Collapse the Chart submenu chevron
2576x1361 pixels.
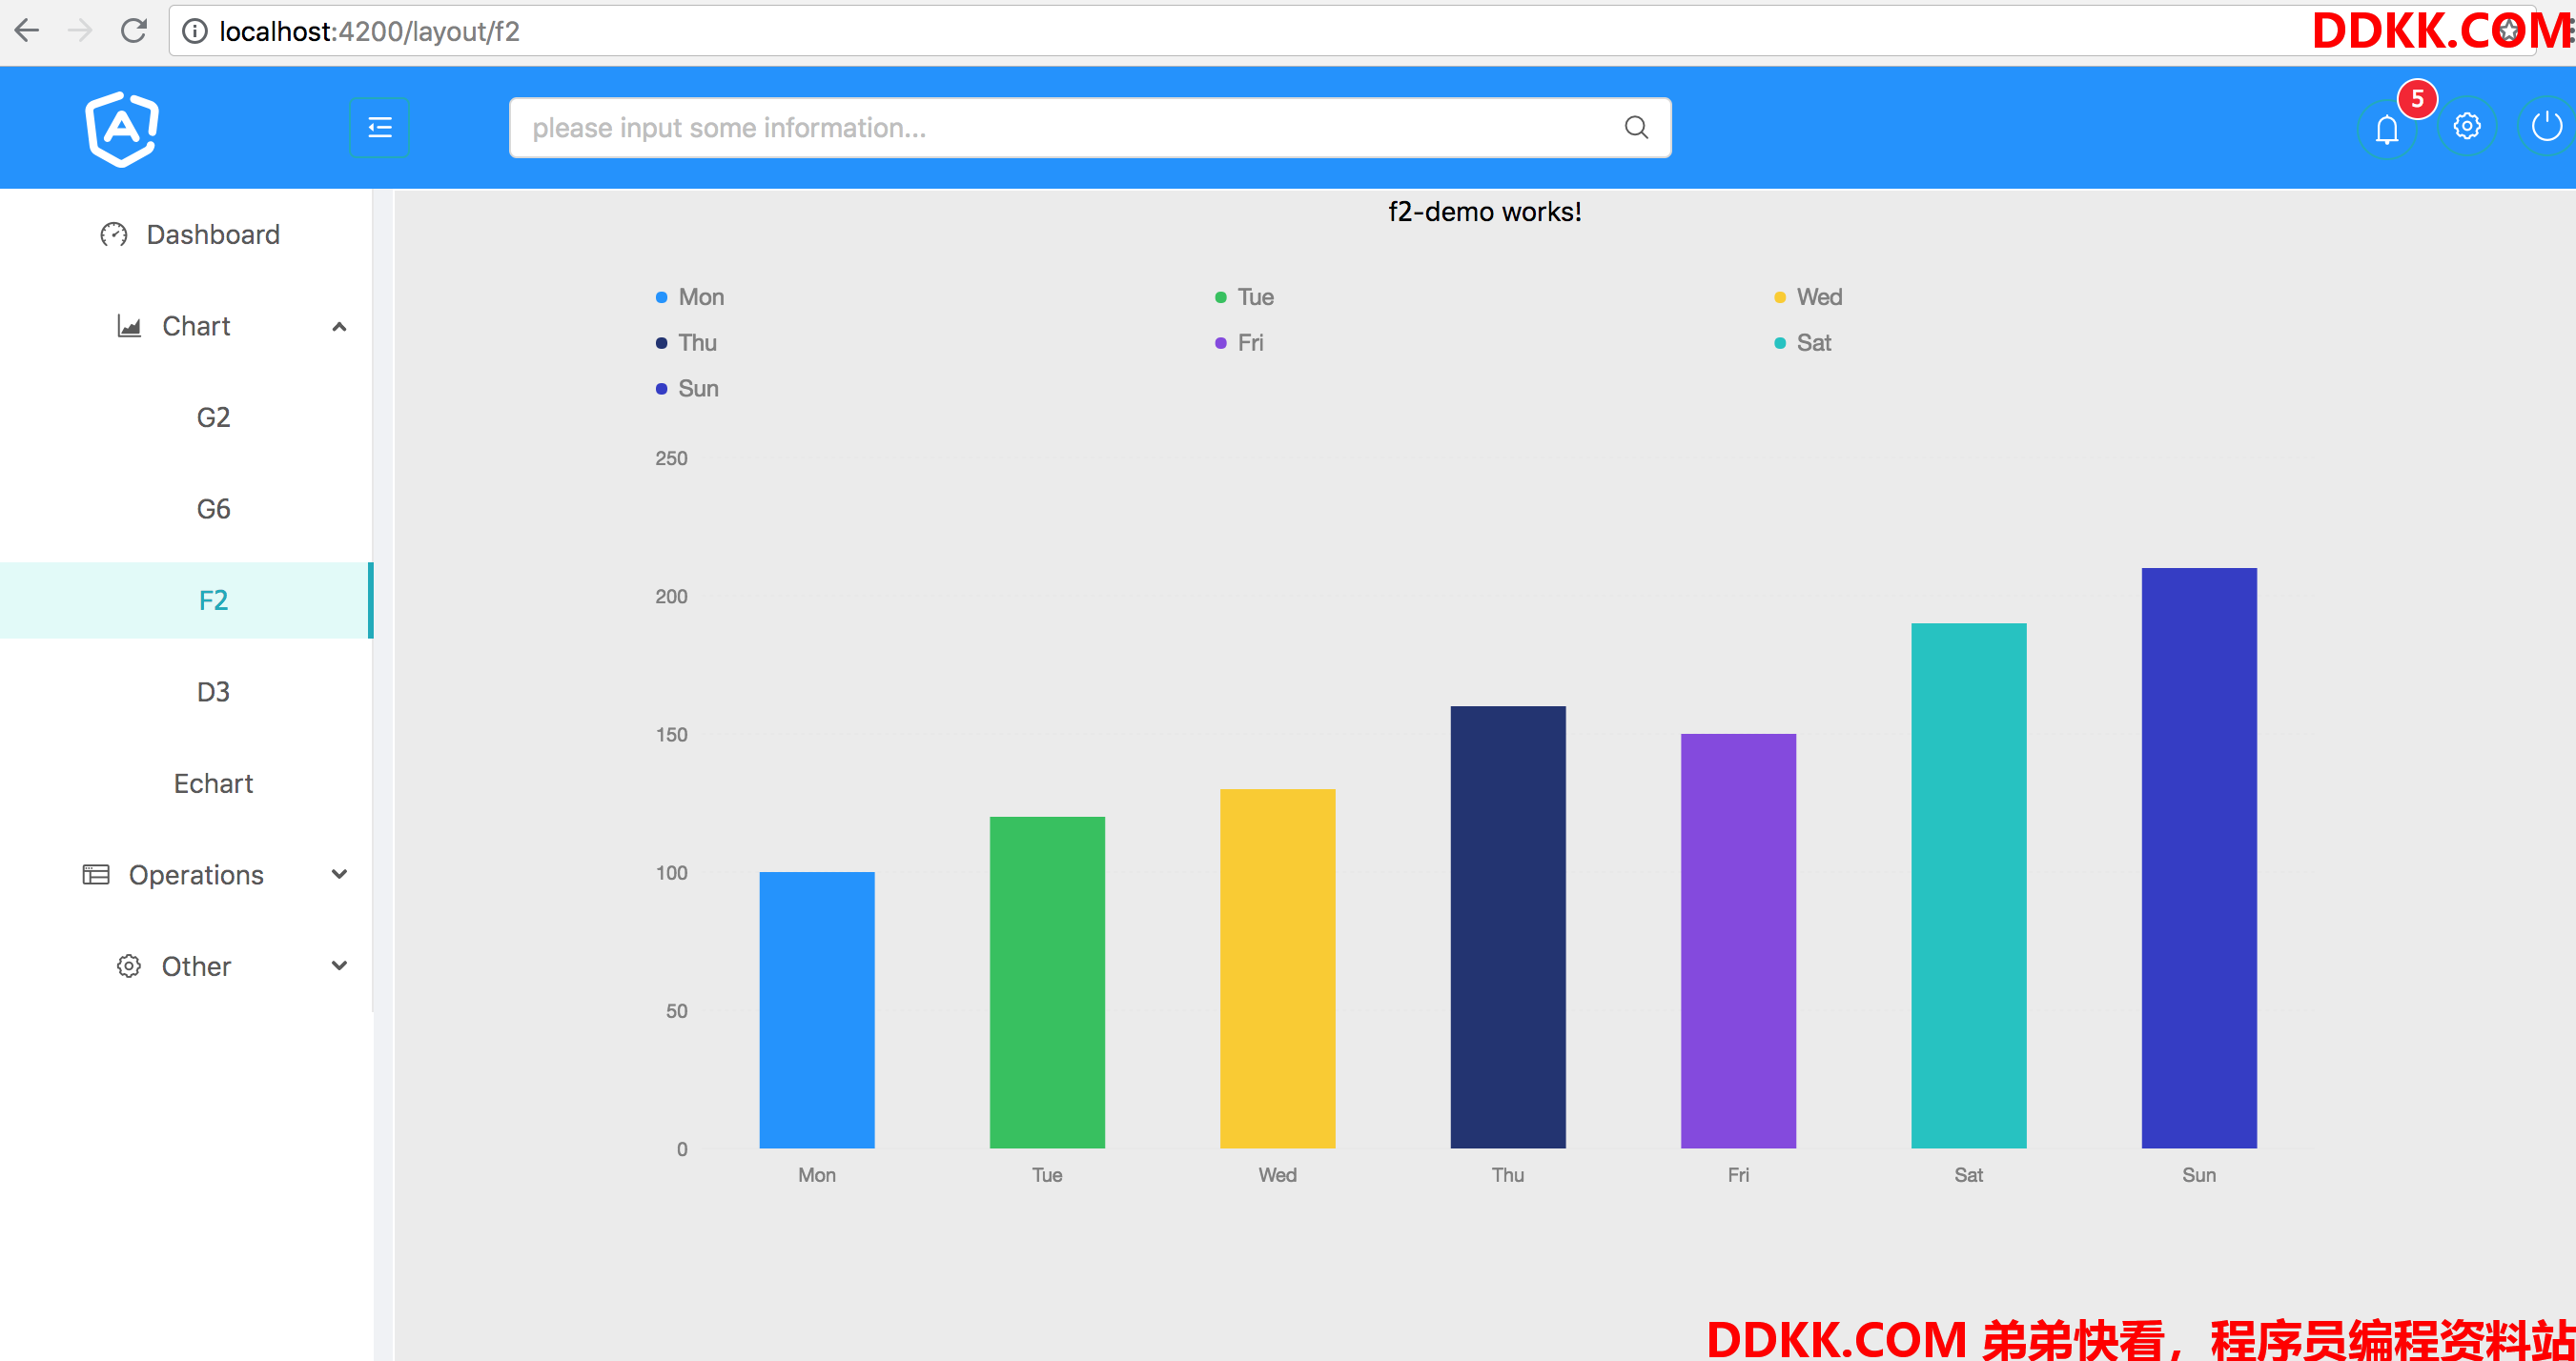pos(339,327)
